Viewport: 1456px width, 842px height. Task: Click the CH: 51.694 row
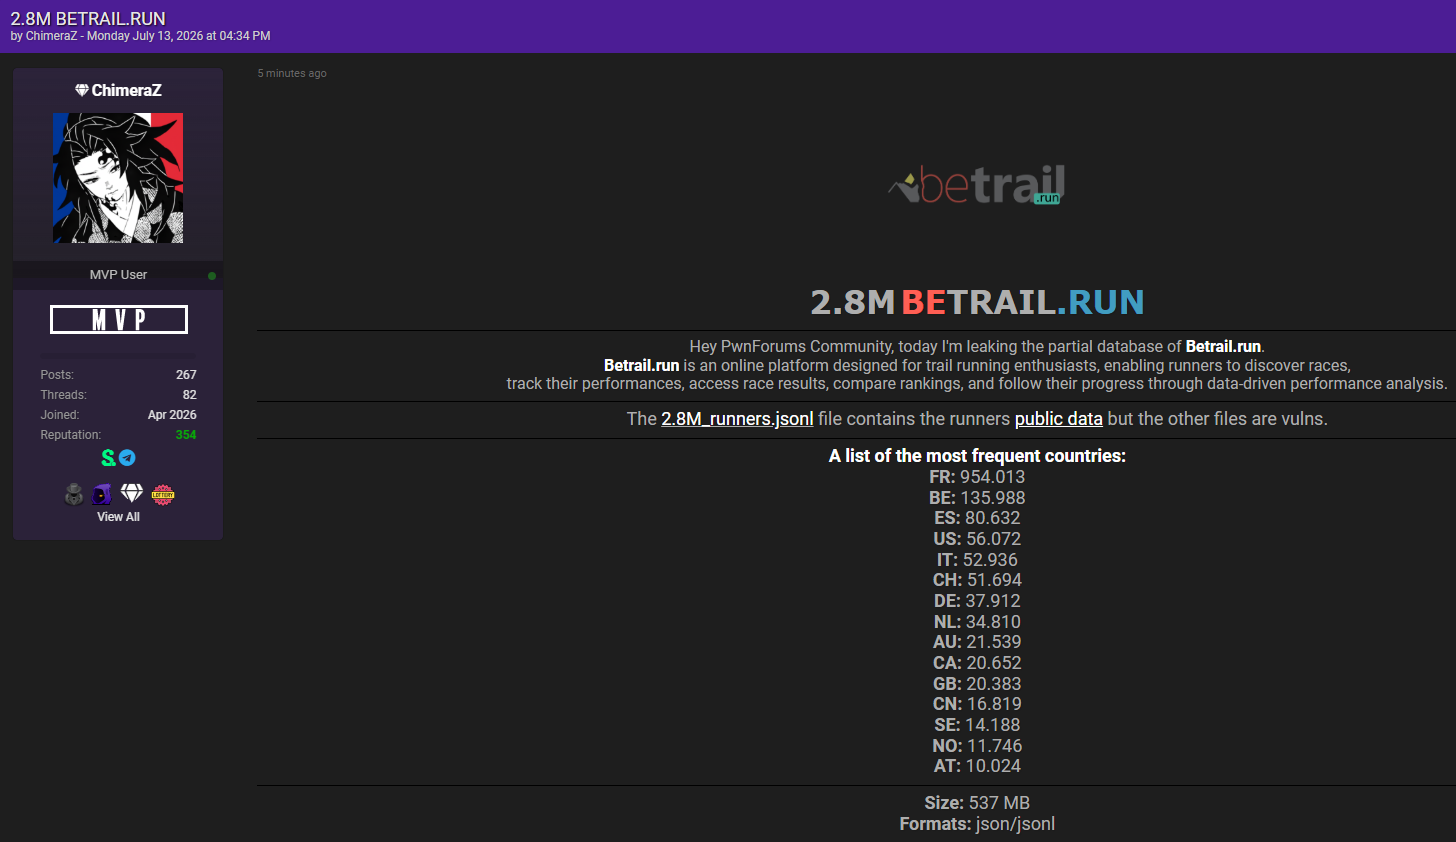977,580
